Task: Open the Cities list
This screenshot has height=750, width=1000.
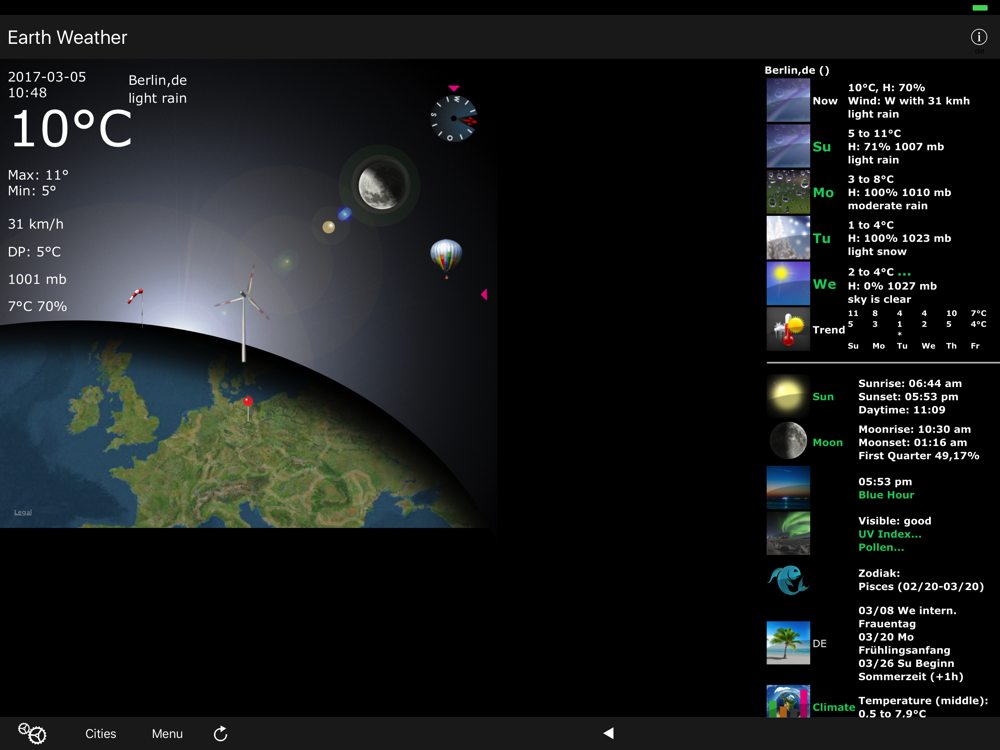Action: coord(100,734)
